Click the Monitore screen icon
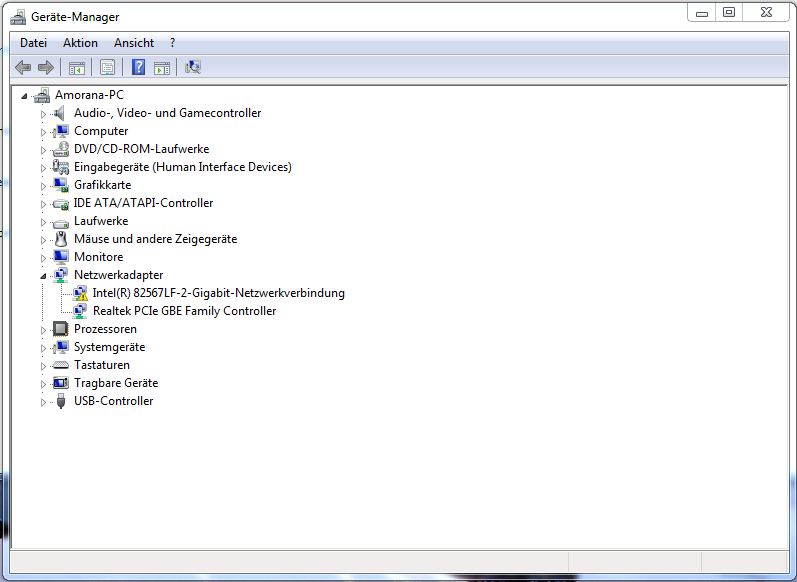This screenshot has height=582, width=797. [x=61, y=257]
